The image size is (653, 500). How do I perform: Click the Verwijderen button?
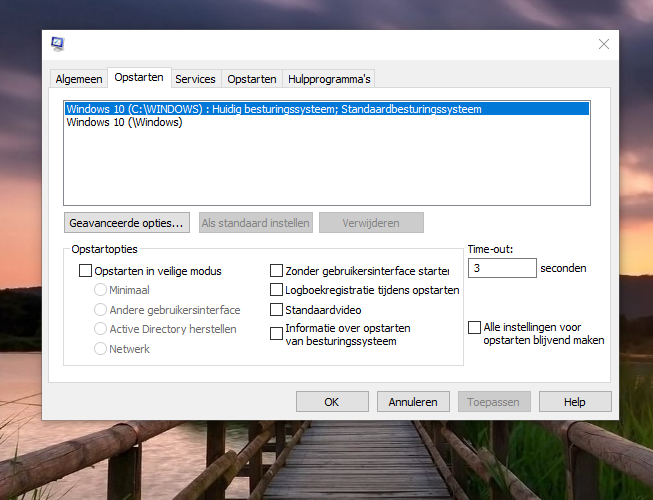(371, 223)
